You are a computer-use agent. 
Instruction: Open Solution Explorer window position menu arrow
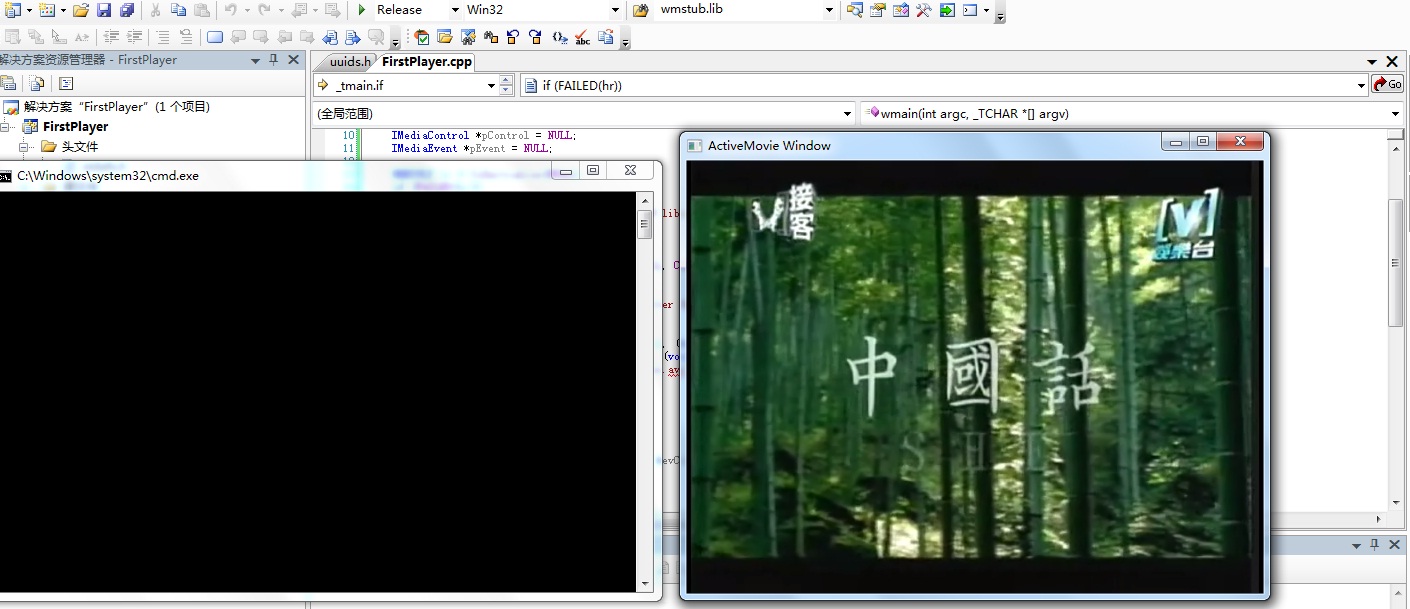coord(256,60)
